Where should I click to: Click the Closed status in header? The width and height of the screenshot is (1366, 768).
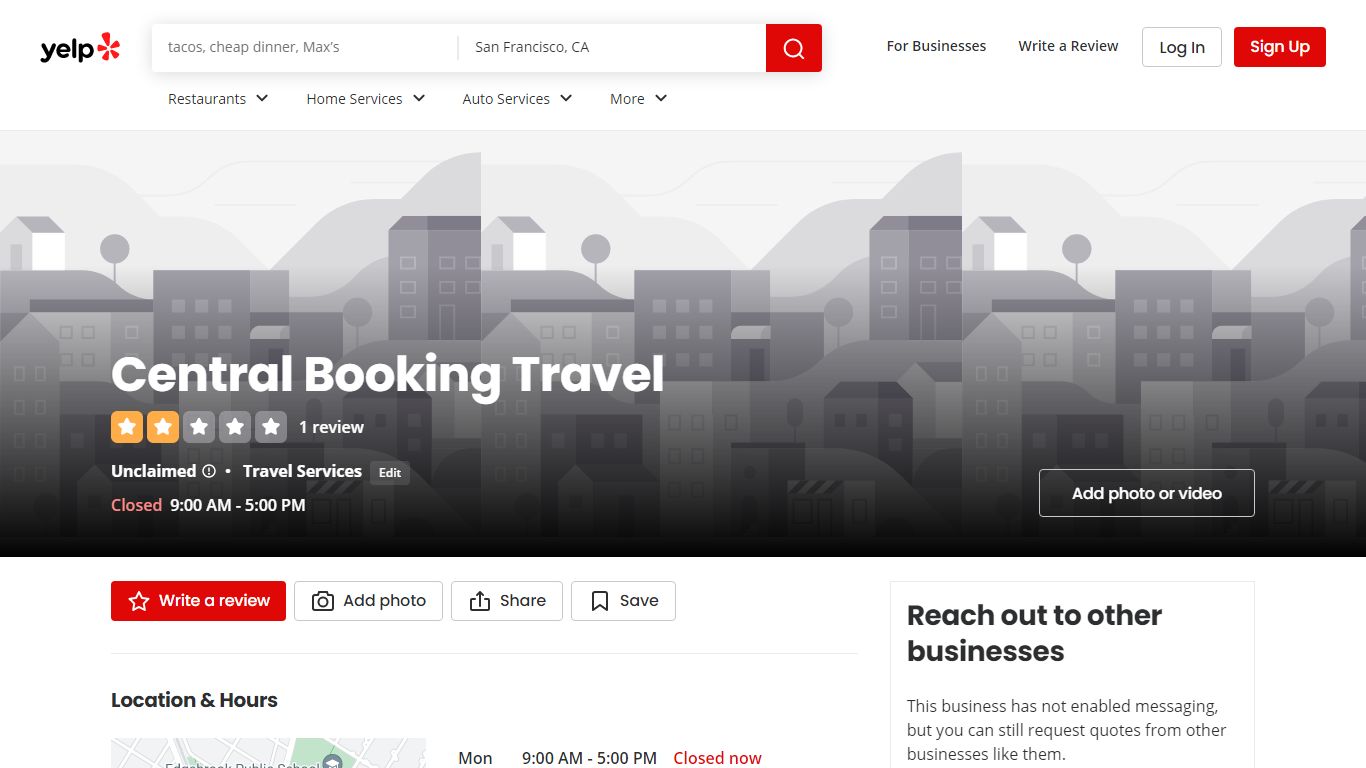pyautogui.click(x=136, y=505)
